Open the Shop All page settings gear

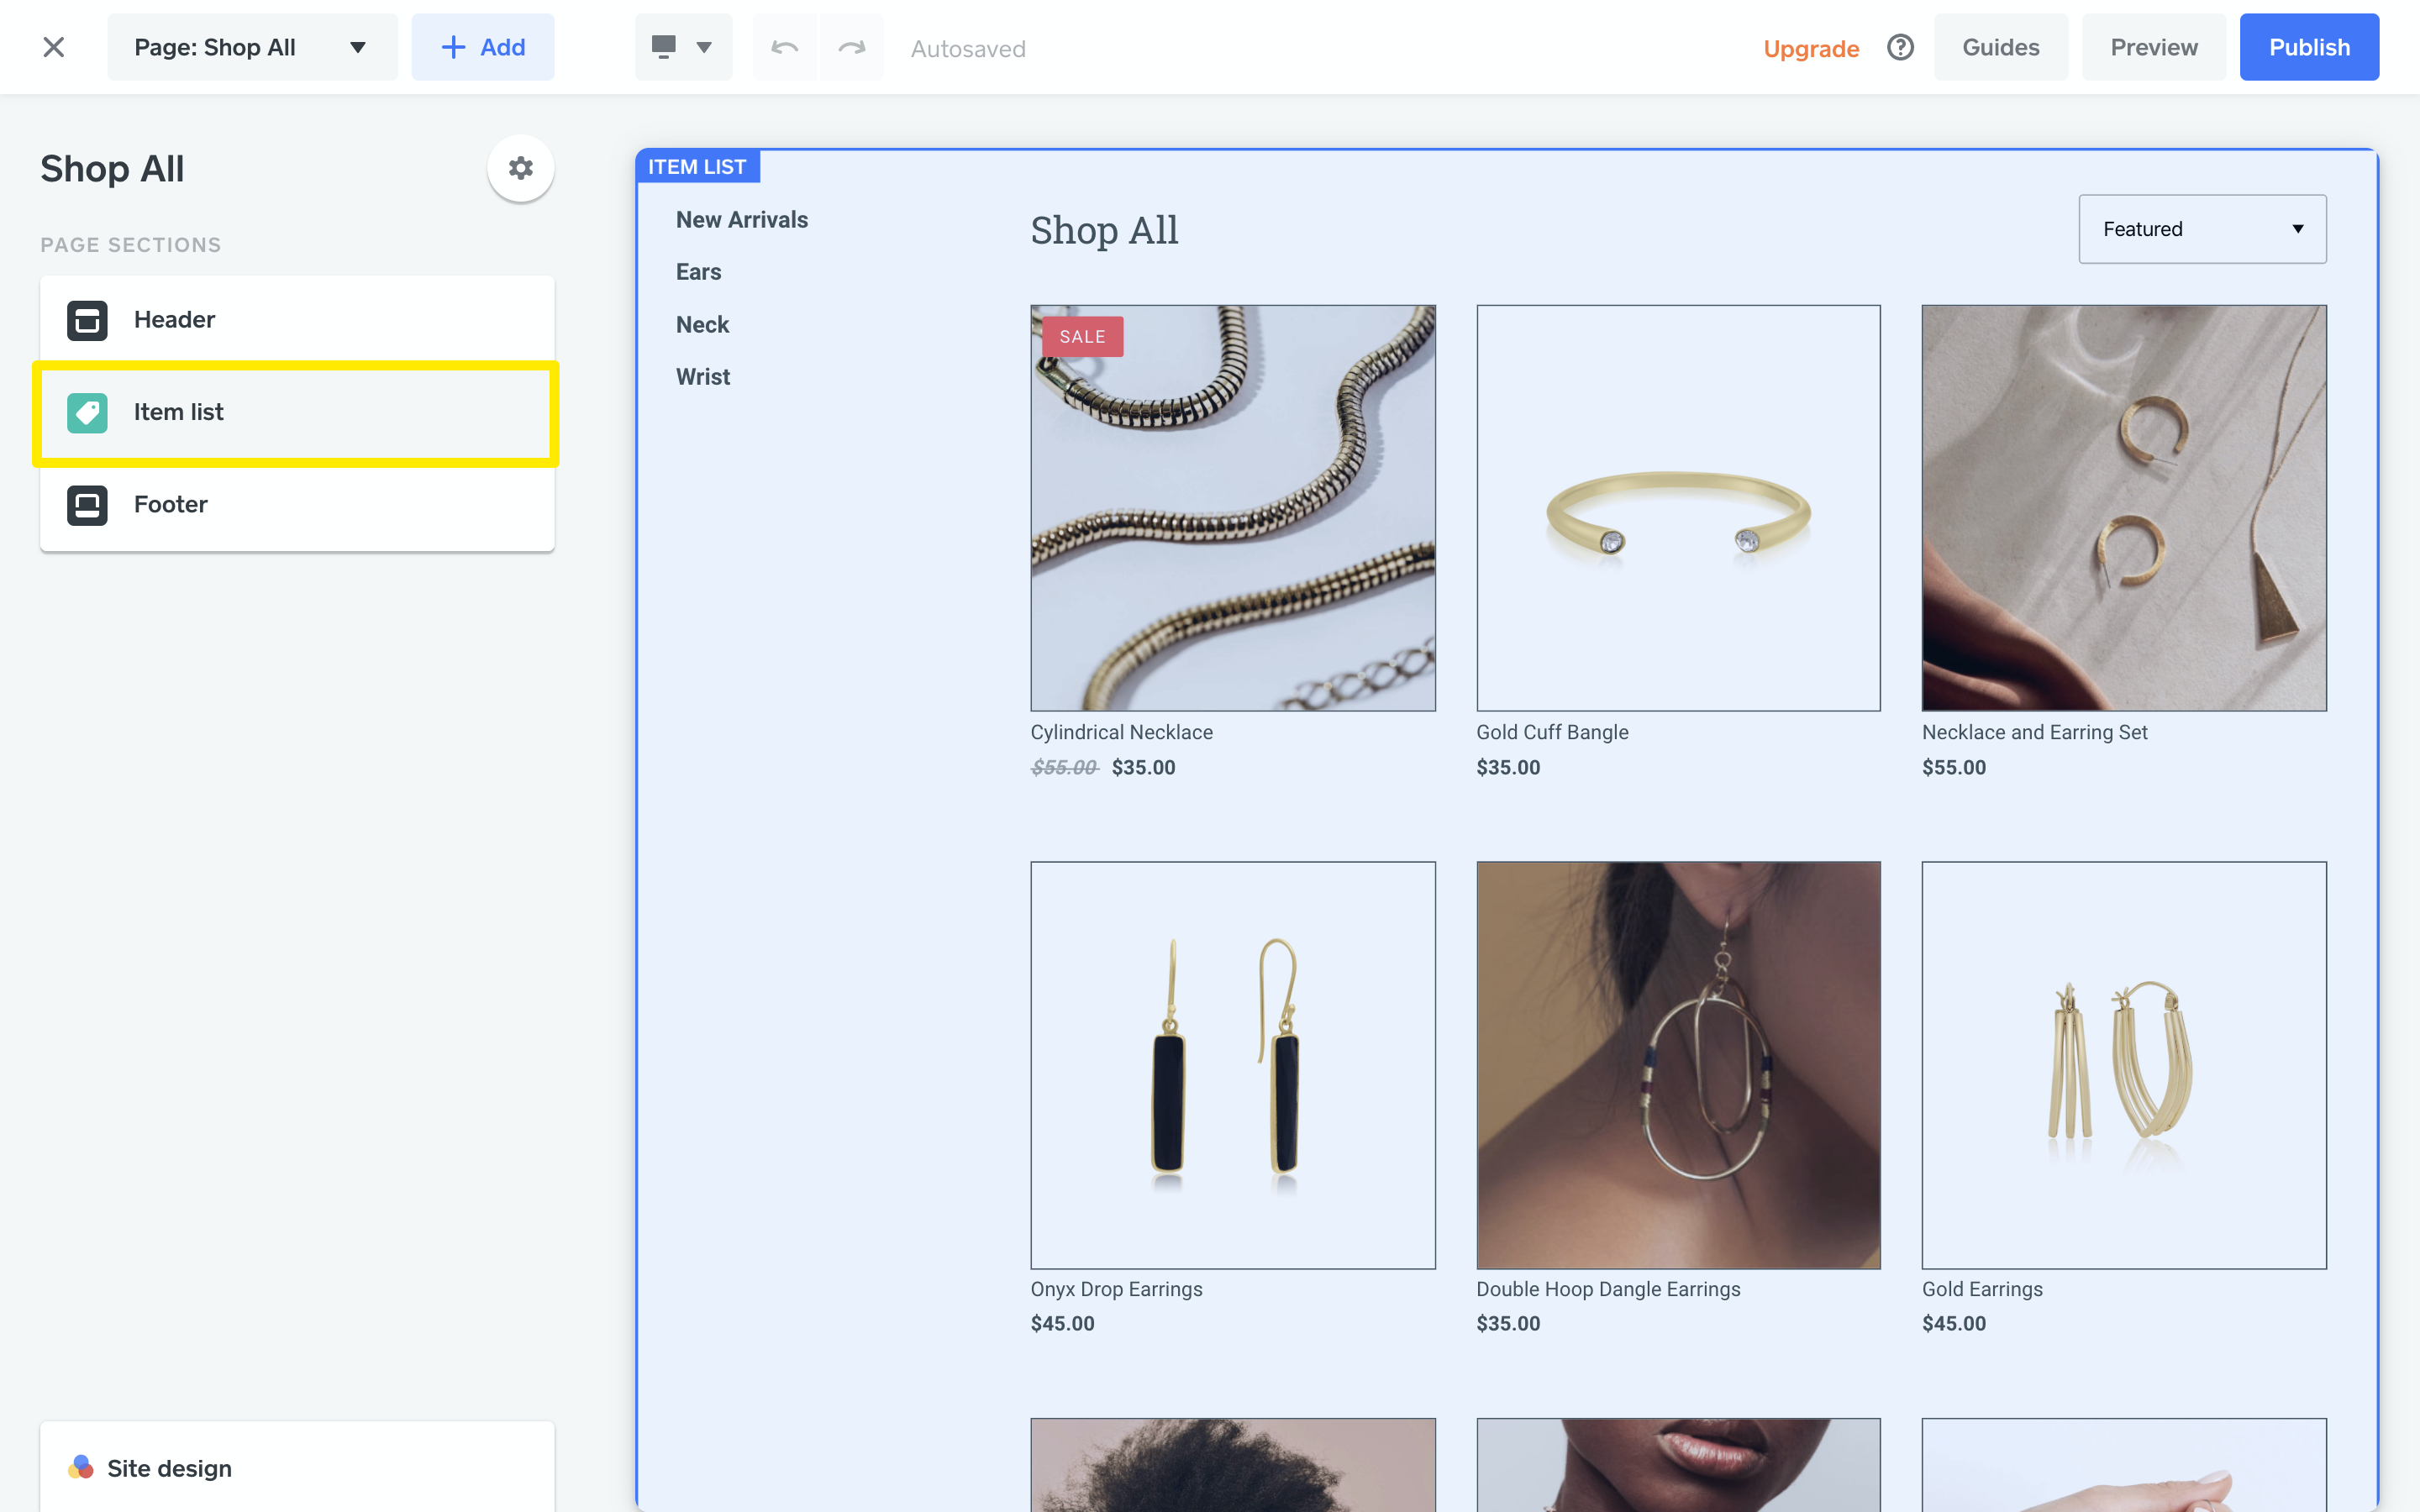pyautogui.click(x=521, y=168)
